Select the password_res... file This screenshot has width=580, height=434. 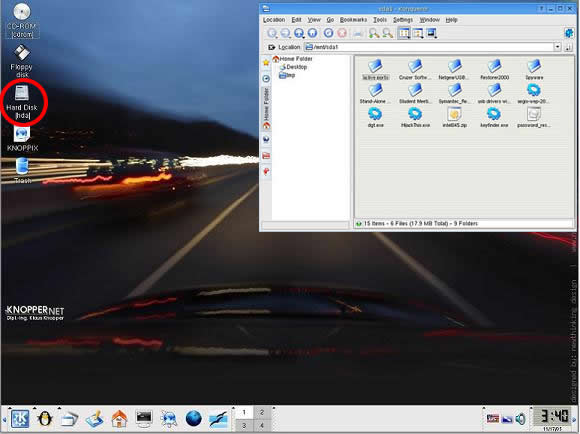(534, 117)
